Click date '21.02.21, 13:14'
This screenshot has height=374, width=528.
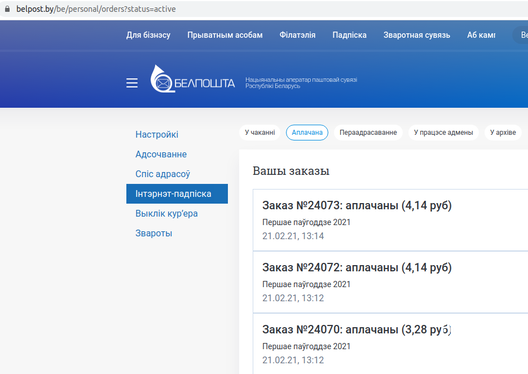293,236
